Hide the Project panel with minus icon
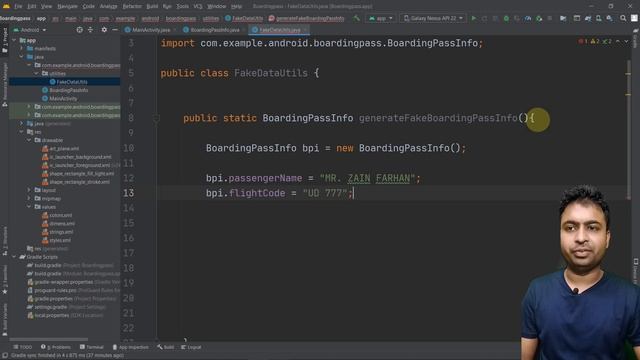Viewport: 640px width, 360px height. (x=115, y=30)
